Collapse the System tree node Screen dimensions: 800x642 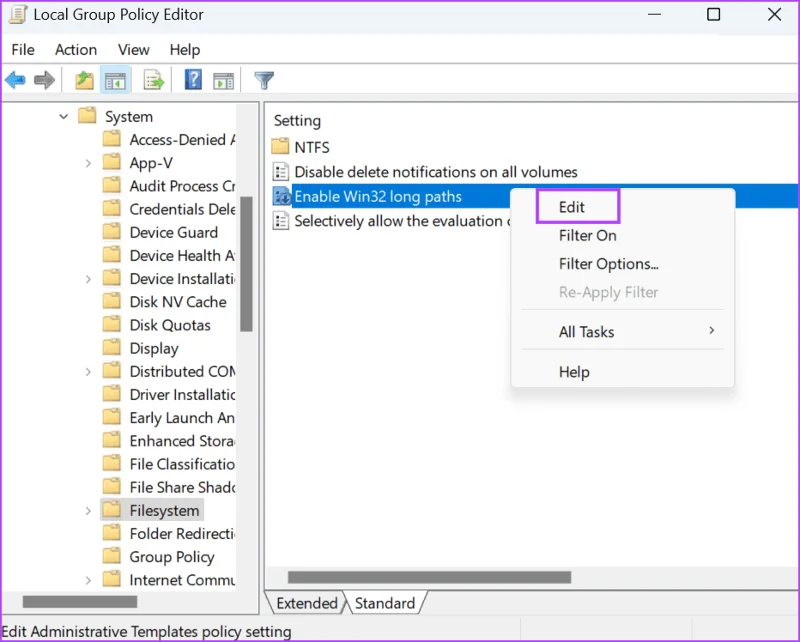pos(64,116)
